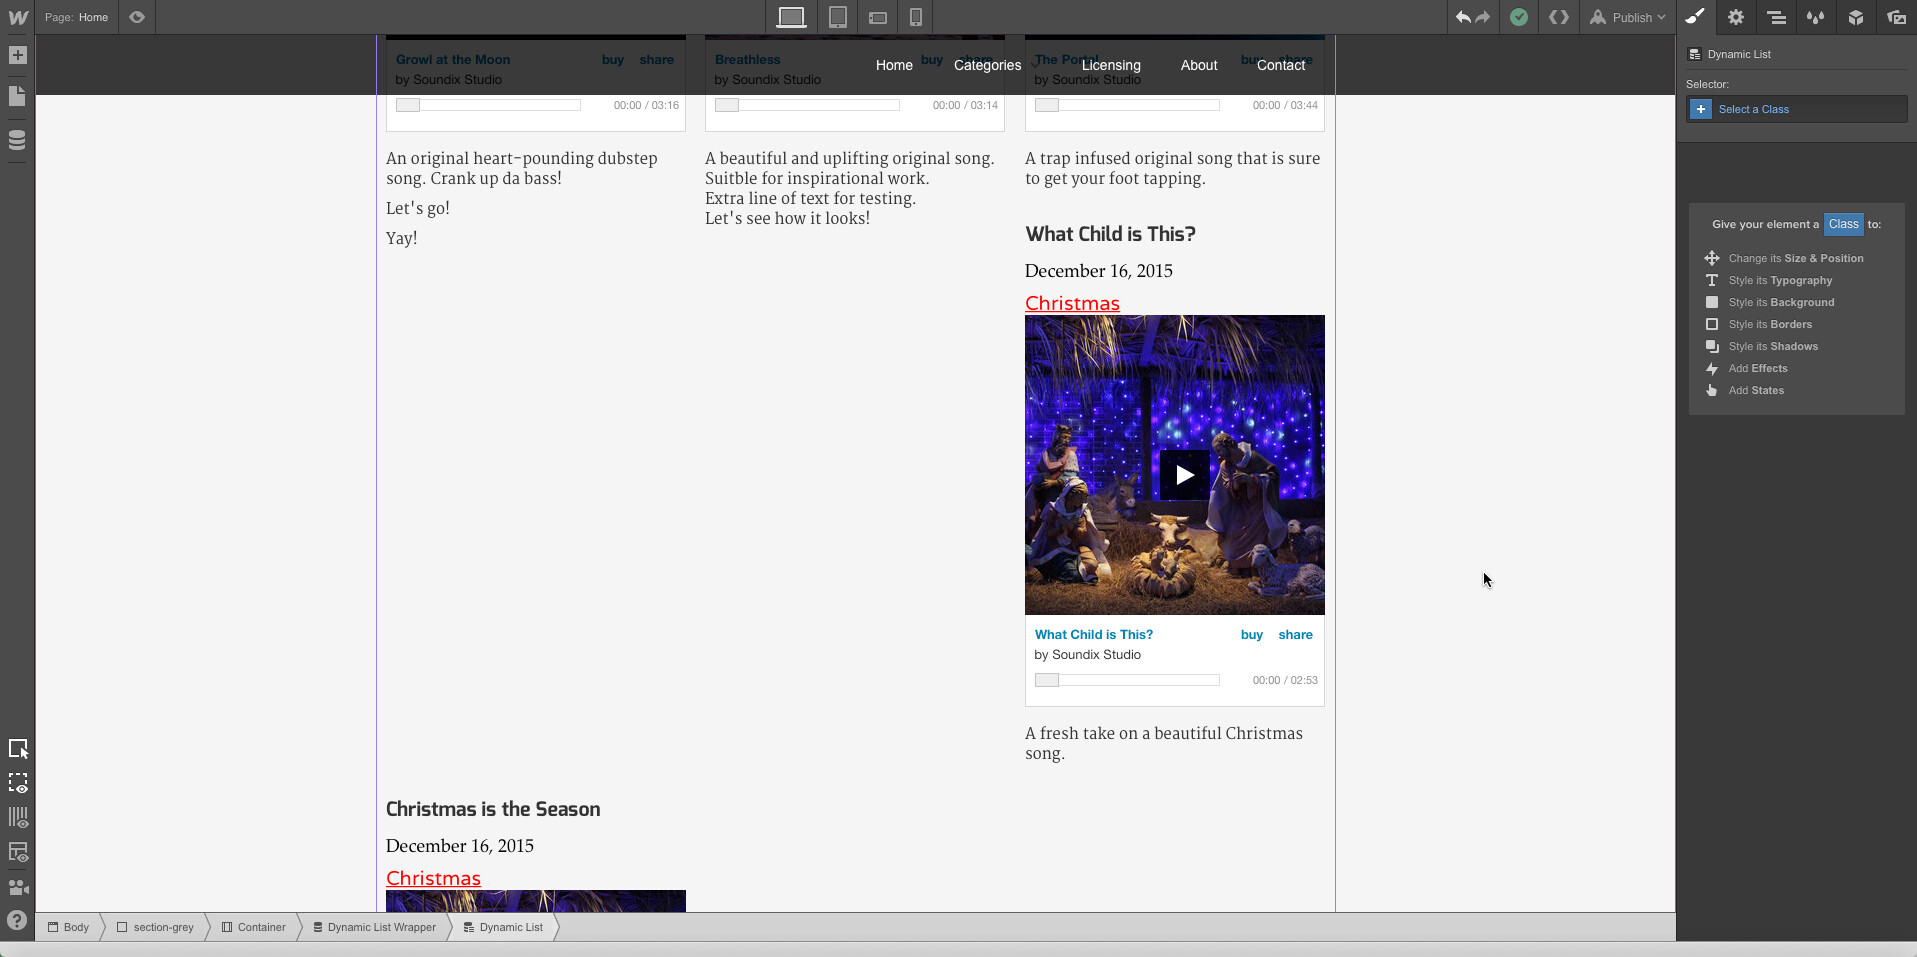Click share on What Child is This?

click(x=1296, y=634)
